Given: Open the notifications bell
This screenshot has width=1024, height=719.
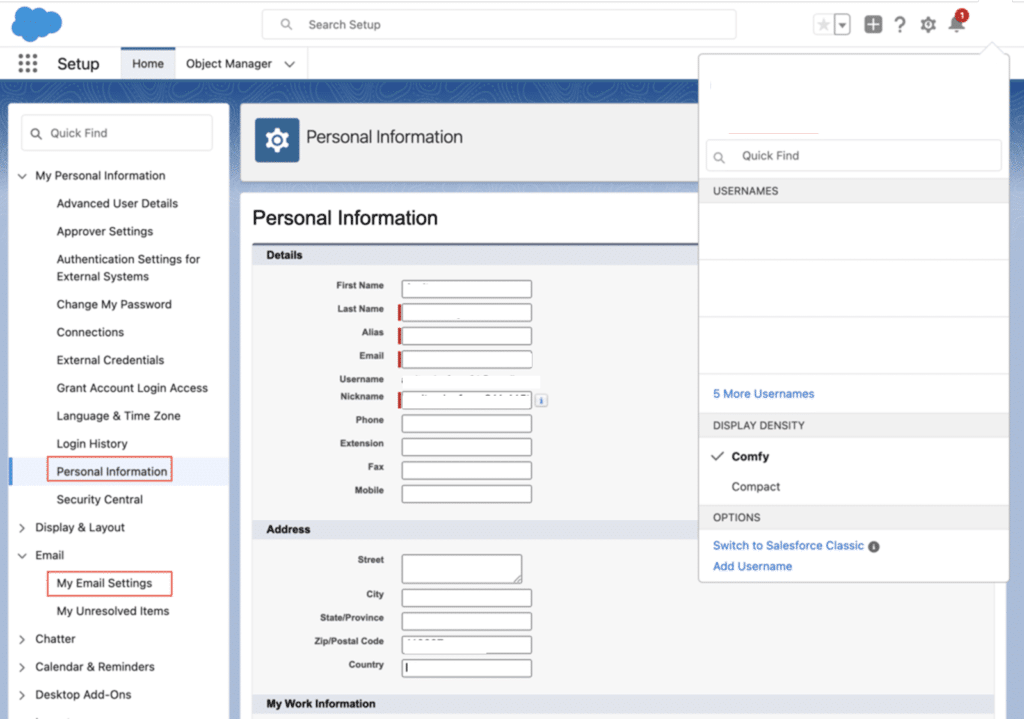Looking at the screenshot, I should click(x=957, y=25).
